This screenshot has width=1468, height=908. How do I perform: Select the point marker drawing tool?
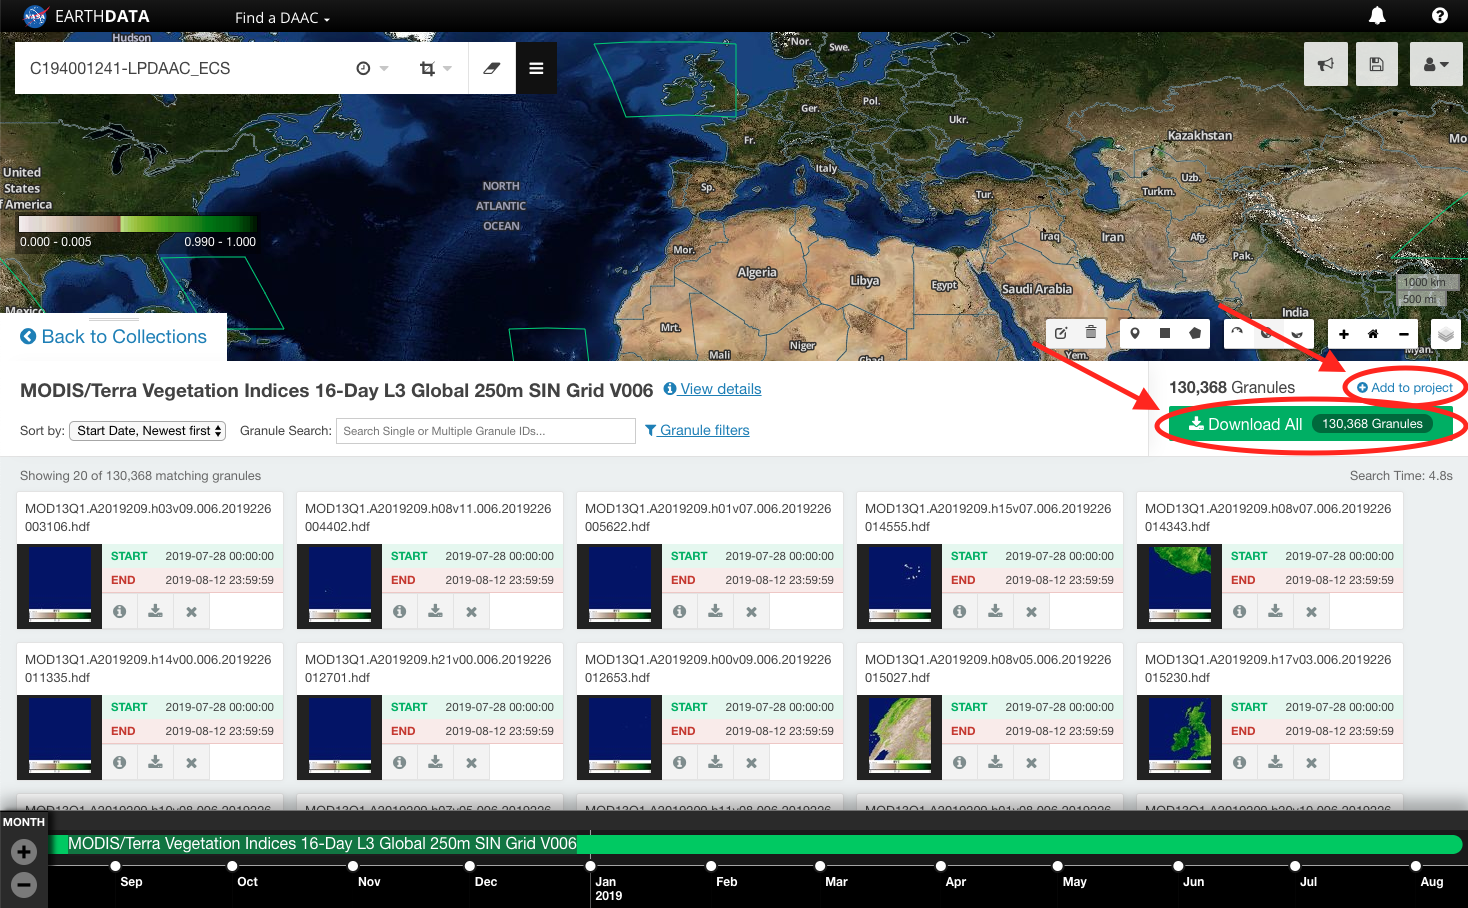coord(1135,333)
